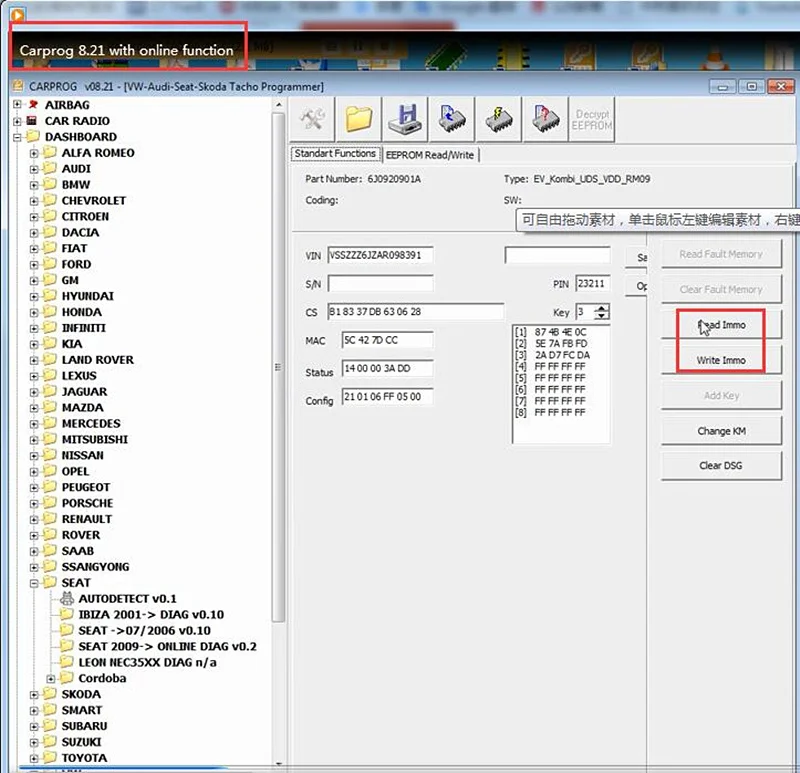Click the empty field right of VIN
The height and width of the screenshot is (773, 800).
557,255
